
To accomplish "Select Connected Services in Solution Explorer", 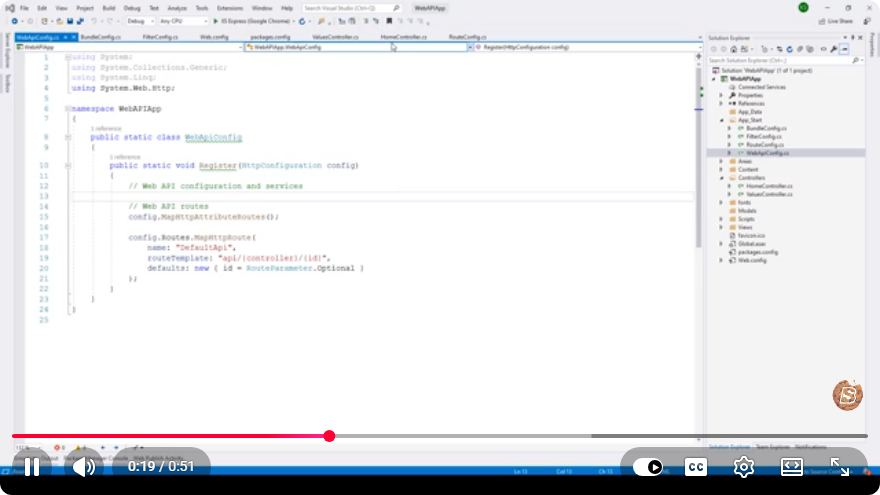I will [762, 88].
